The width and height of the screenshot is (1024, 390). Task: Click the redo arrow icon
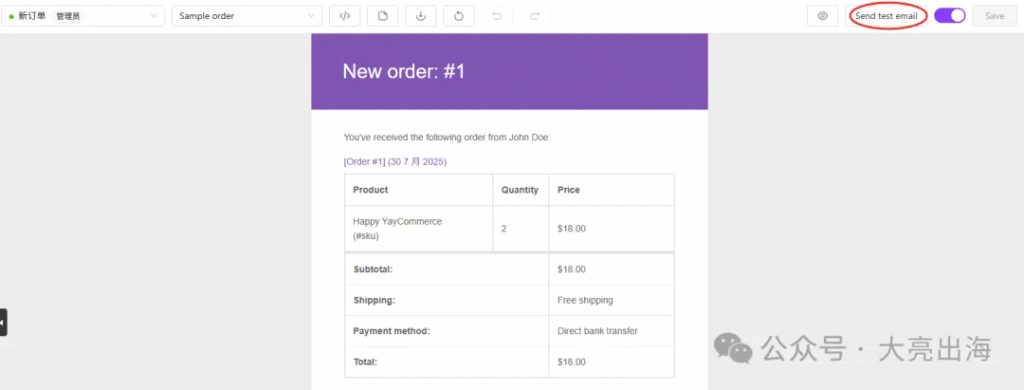tap(535, 16)
